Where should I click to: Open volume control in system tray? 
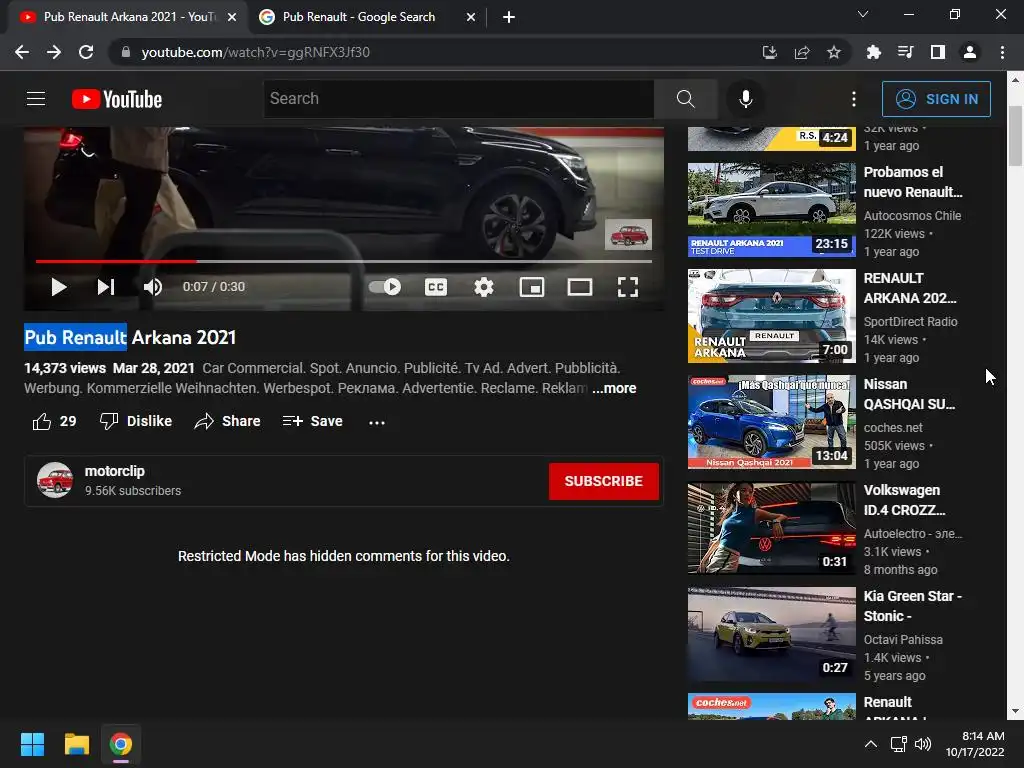923,744
